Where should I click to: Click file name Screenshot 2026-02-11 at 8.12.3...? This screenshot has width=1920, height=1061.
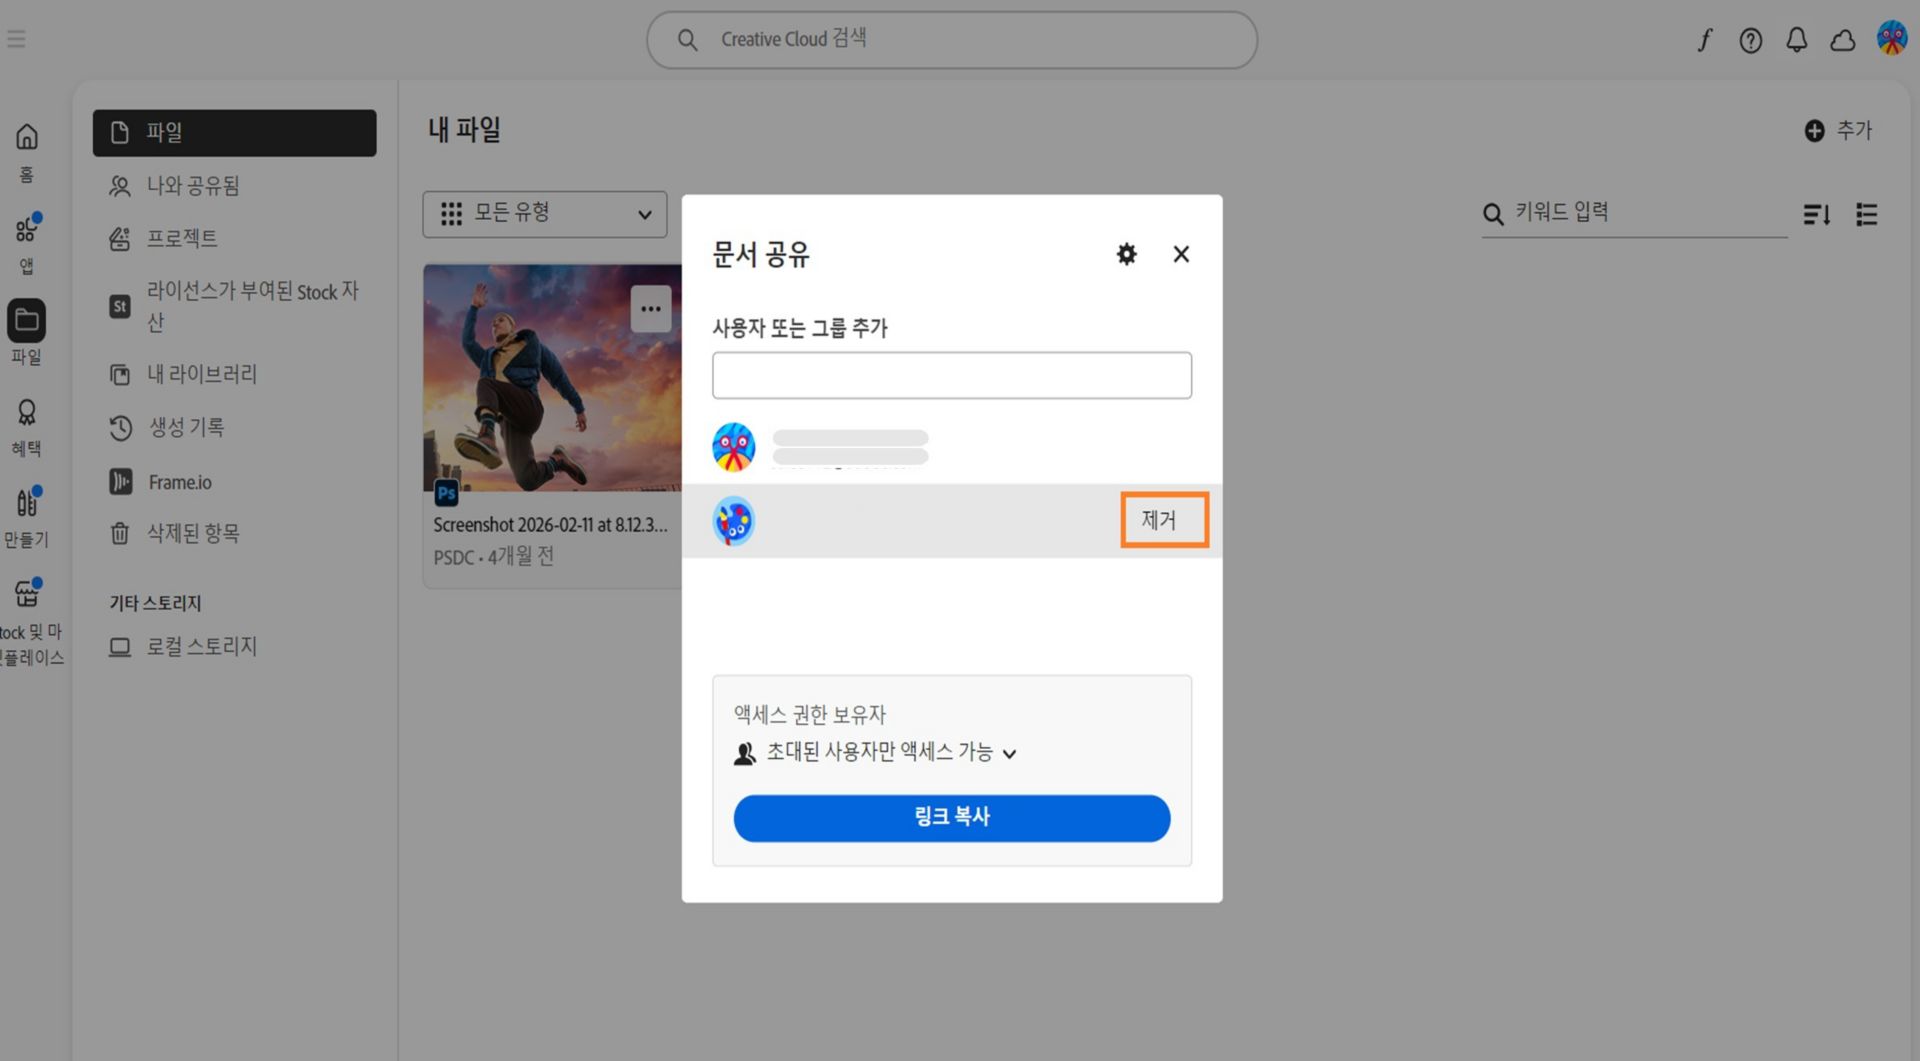click(x=550, y=525)
